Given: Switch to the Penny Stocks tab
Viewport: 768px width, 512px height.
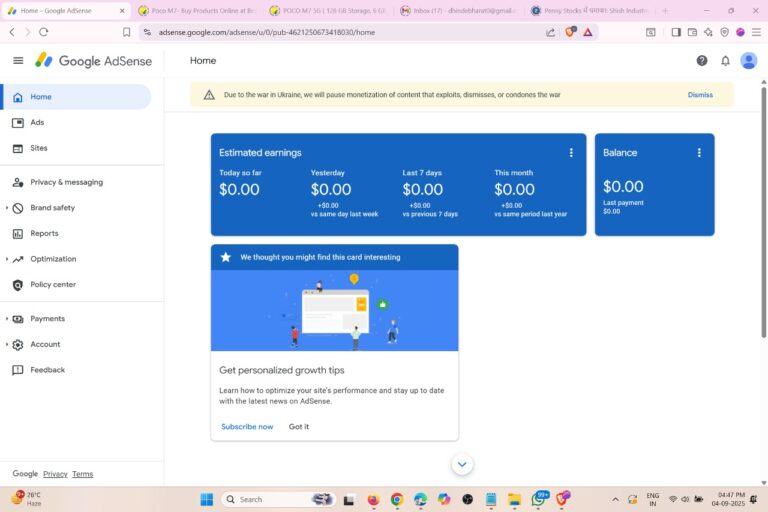Looking at the screenshot, I should [590, 10].
